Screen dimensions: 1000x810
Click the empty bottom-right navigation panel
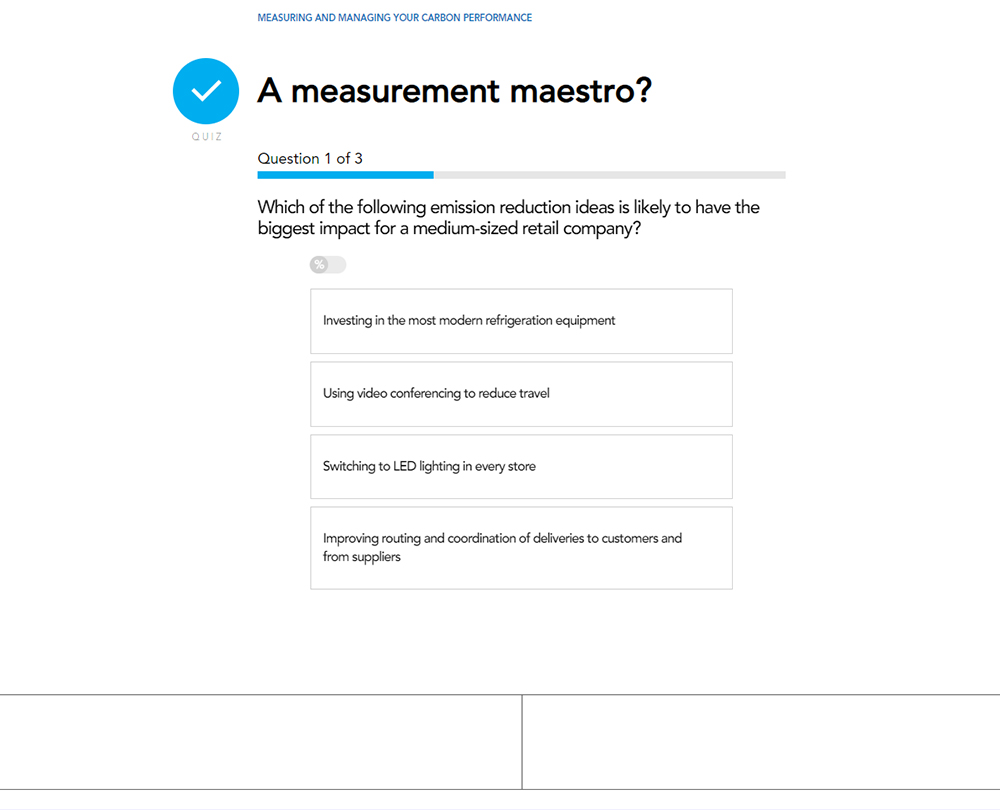760,742
